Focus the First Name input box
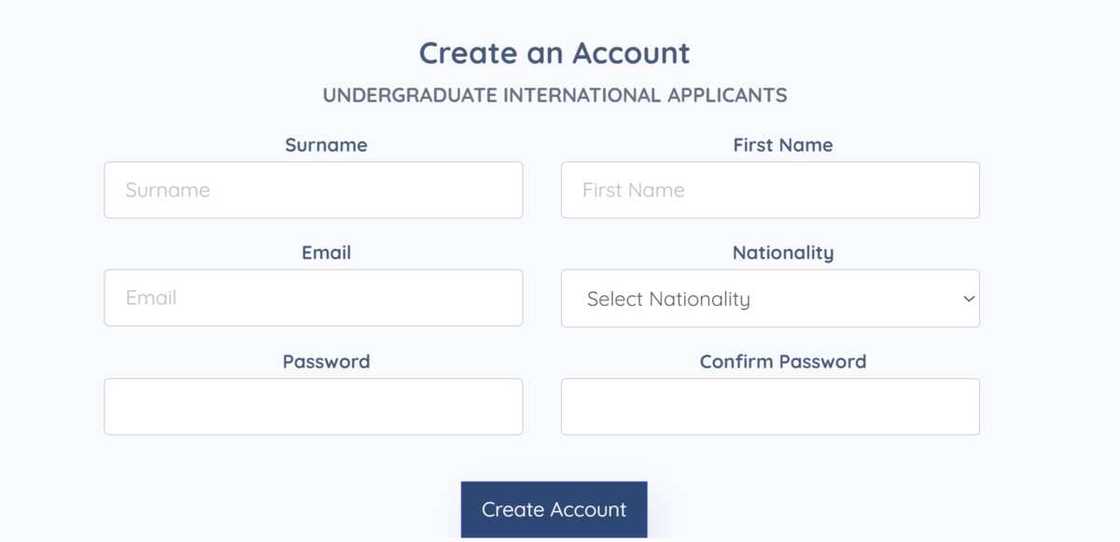Image resolution: width=1120 pixels, height=542 pixels. 770,190
